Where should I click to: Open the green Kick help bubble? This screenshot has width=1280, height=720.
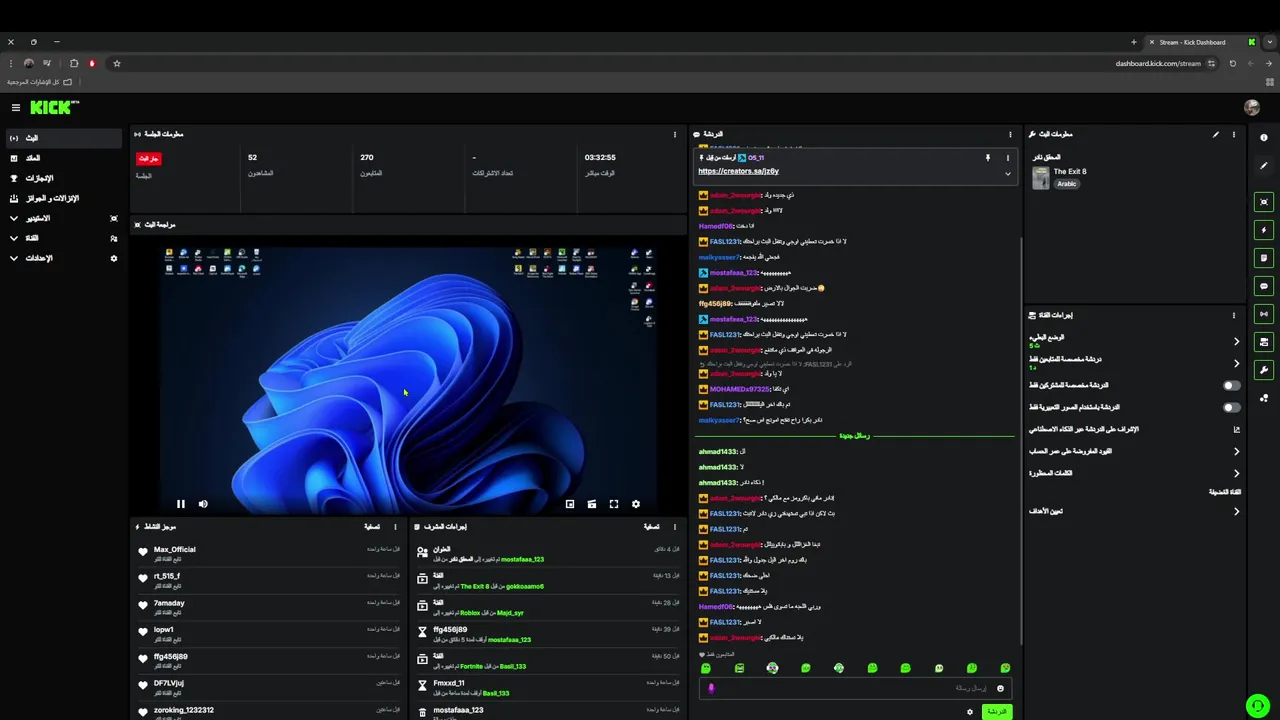[1256, 706]
